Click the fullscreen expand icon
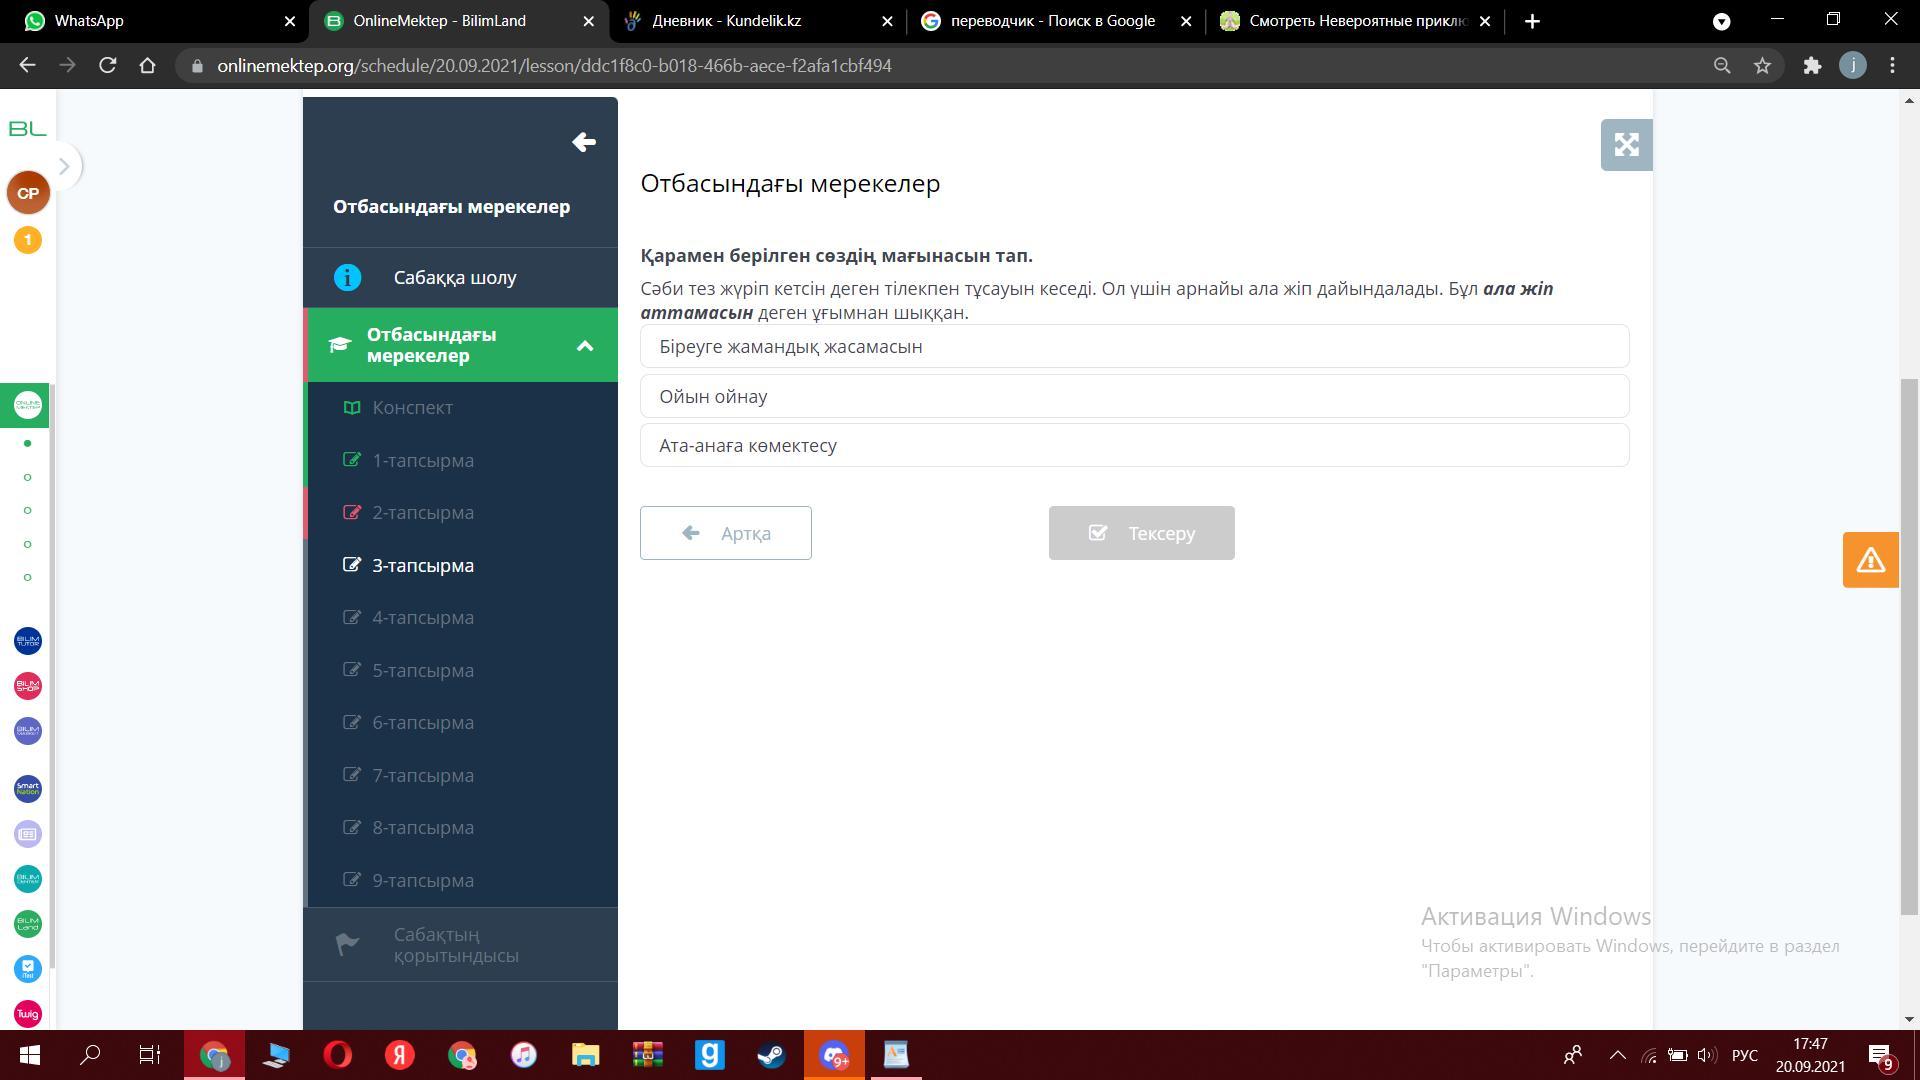1920x1080 pixels. click(1626, 145)
